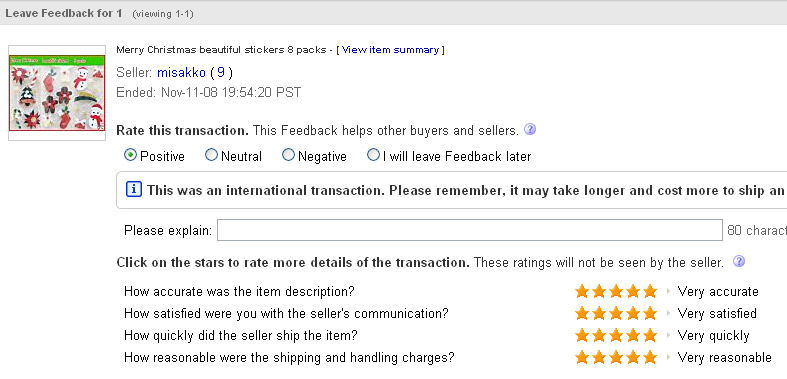This screenshot has height=379, width=787.
Task: Choose the Negative feedback option
Action: pyautogui.click(x=288, y=155)
